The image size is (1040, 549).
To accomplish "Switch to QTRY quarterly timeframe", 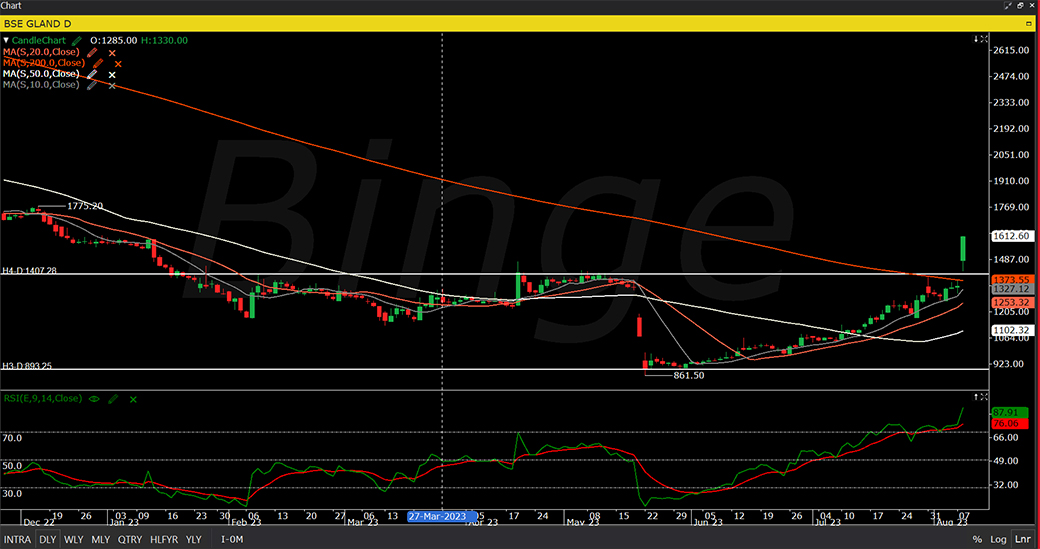I will point(130,540).
